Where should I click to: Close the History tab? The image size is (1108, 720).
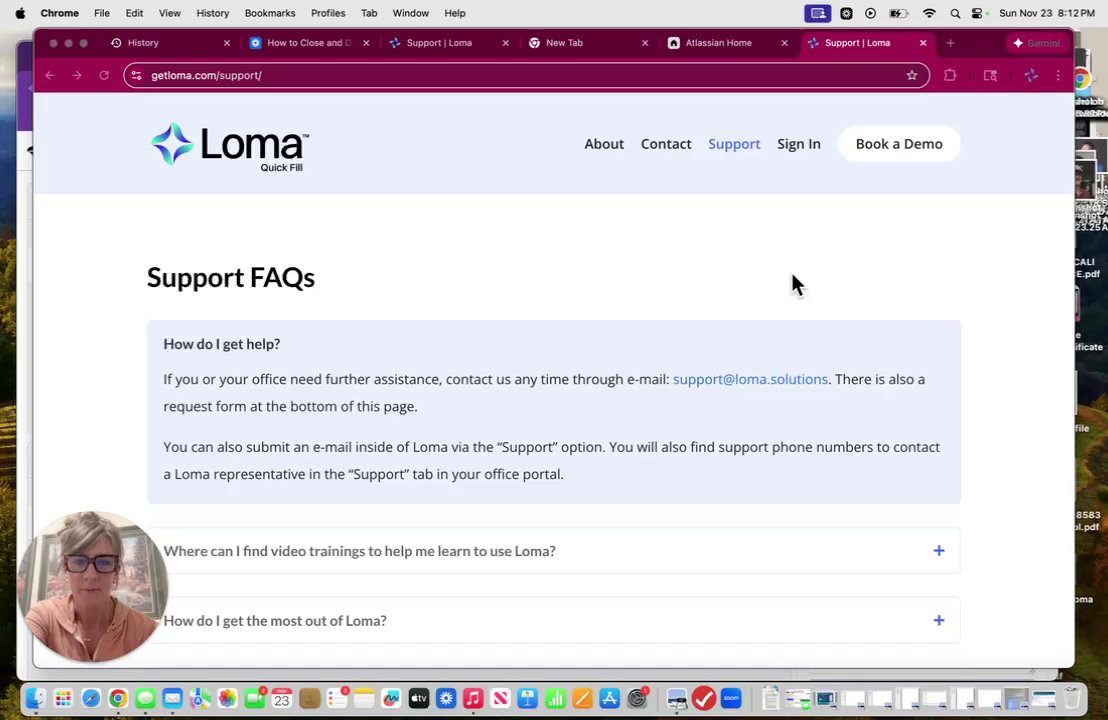pyautogui.click(x=226, y=42)
